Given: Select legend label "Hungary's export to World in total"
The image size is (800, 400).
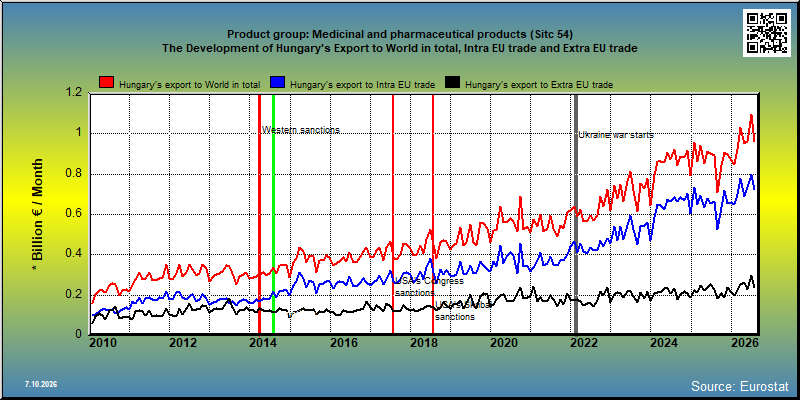Looking at the screenshot, I should click(190, 85).
